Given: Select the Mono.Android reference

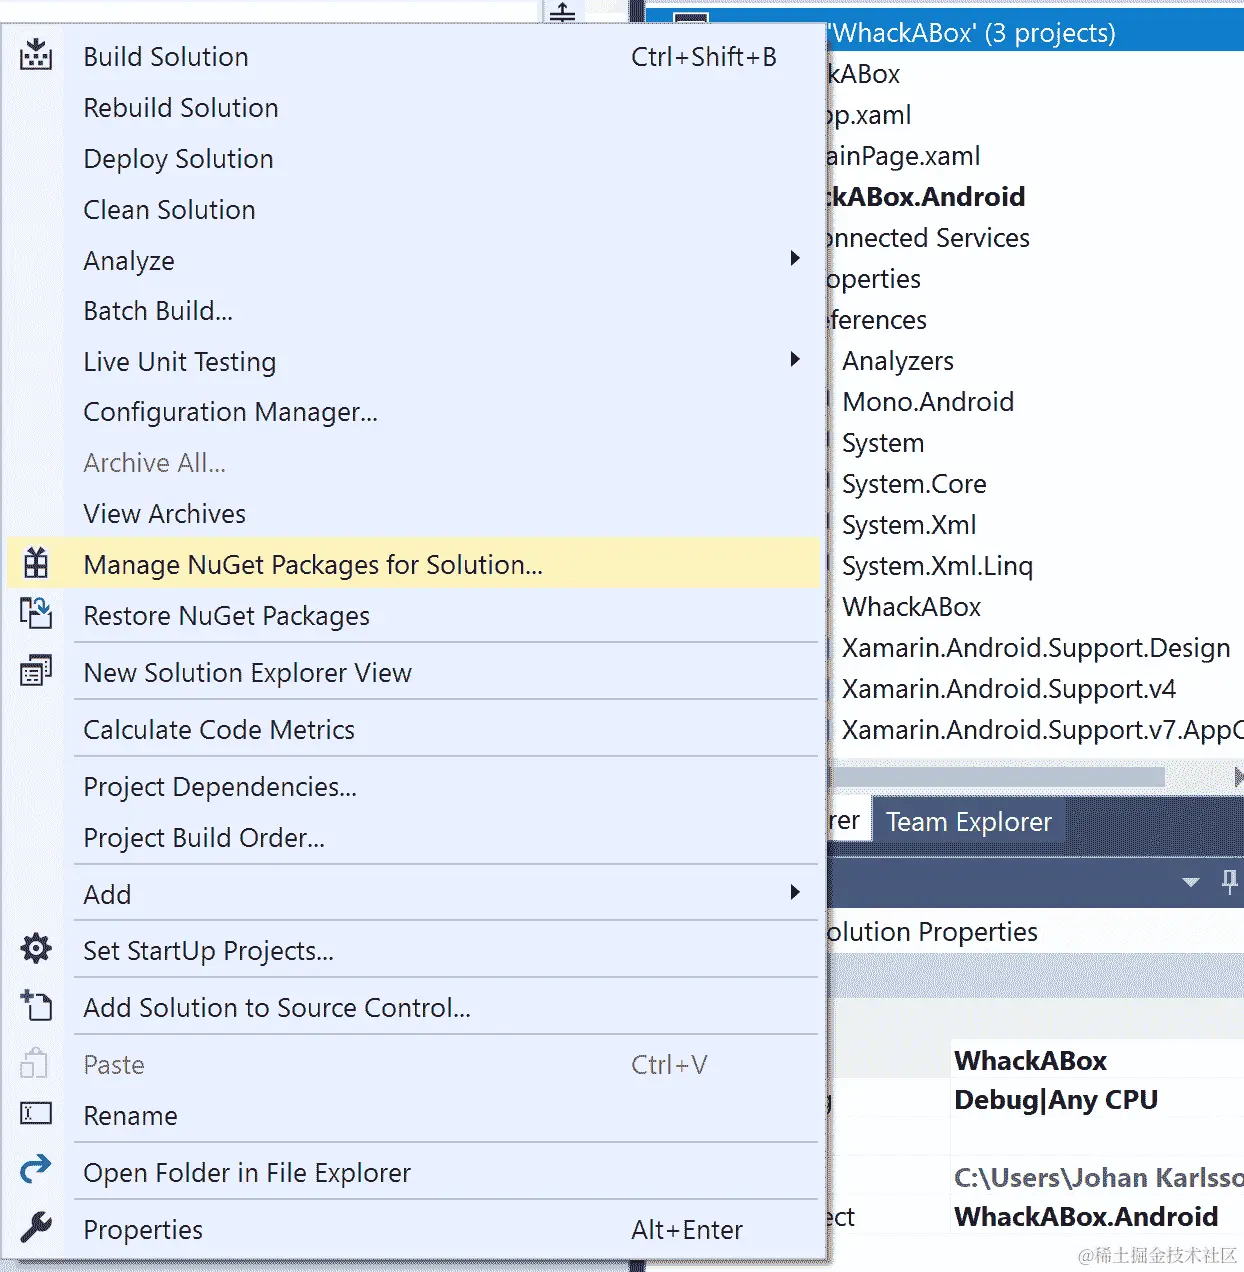Looking at the screenshot, I should click(x=928, y=402).
